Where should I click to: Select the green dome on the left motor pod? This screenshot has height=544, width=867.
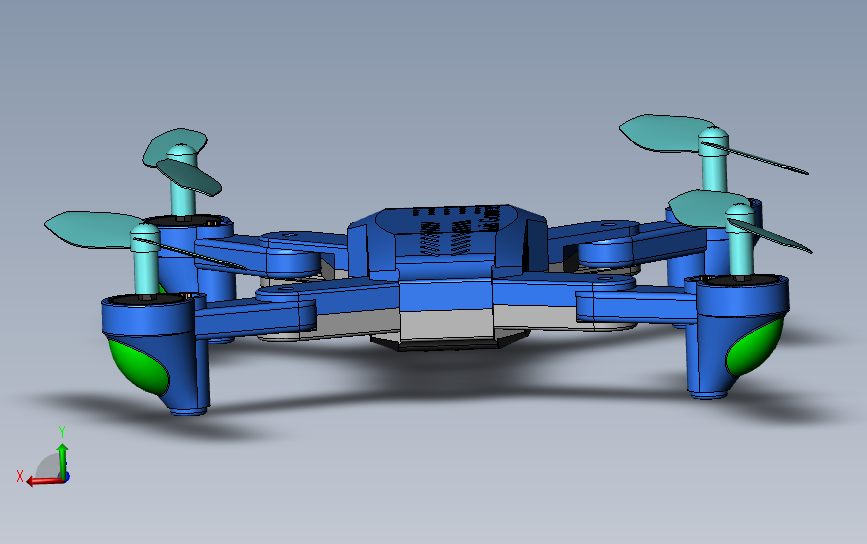pyautogui.click(x=137, y=367)
